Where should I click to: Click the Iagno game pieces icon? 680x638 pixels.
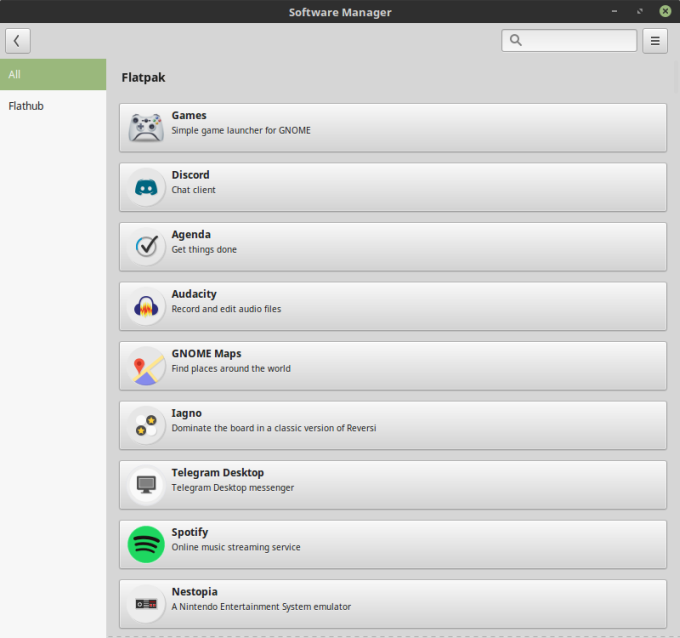click(x=146, y=425)
